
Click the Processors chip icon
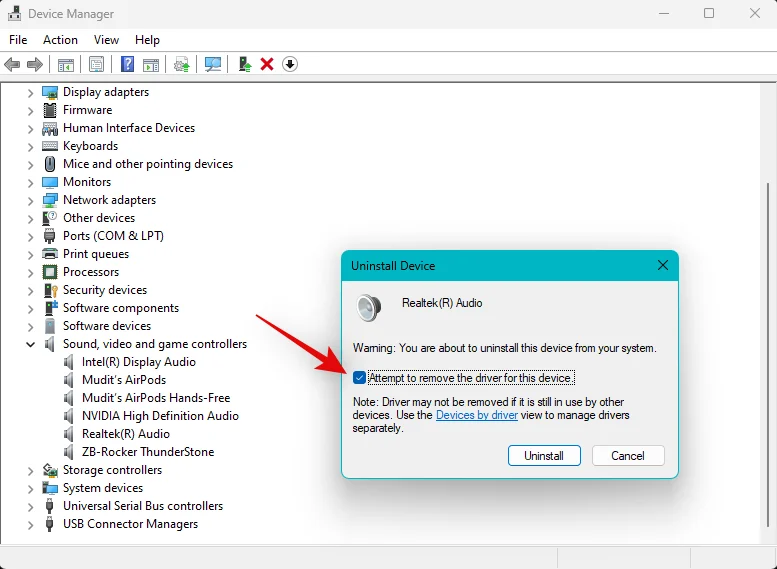(x=50, y=272)
